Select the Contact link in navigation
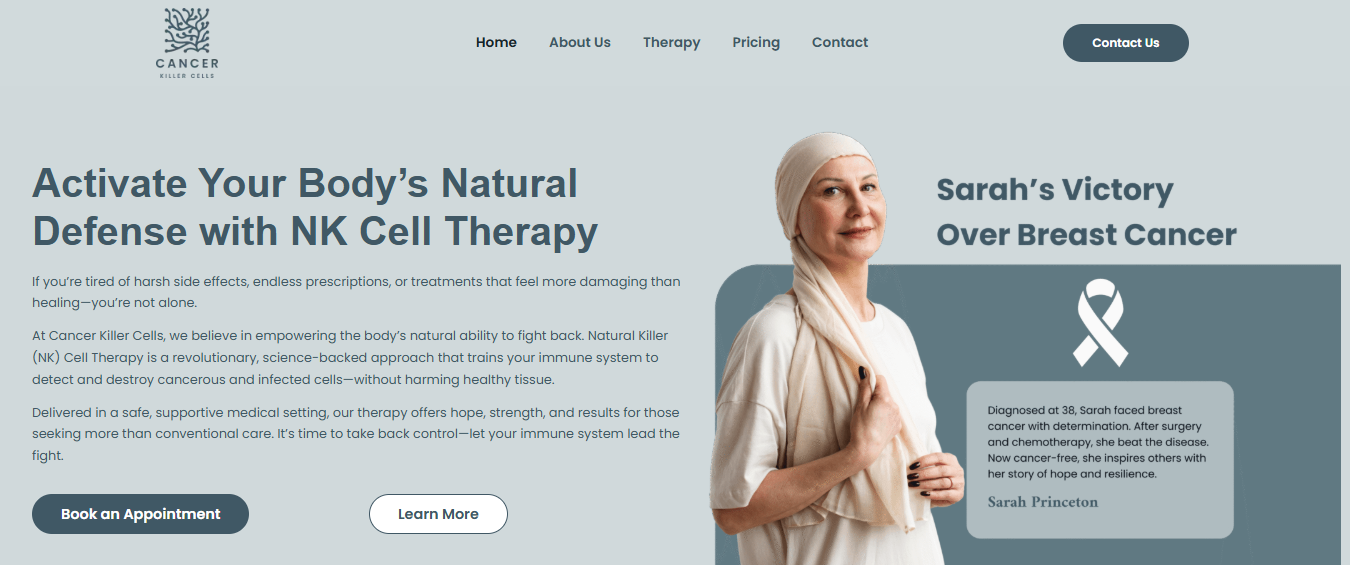Image resolution: width=1350 pixels, height=565 pixels. tap(840, 42)
